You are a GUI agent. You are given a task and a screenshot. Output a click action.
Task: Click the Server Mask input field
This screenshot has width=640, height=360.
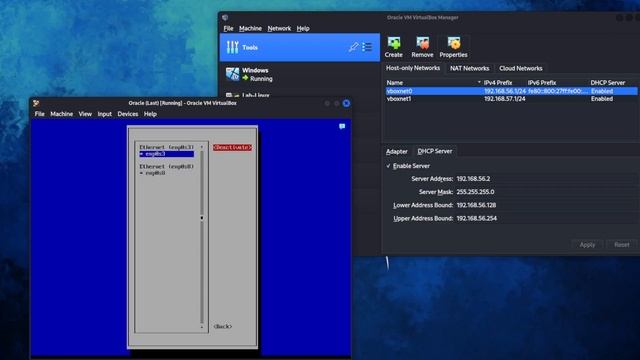pos(546,192)
